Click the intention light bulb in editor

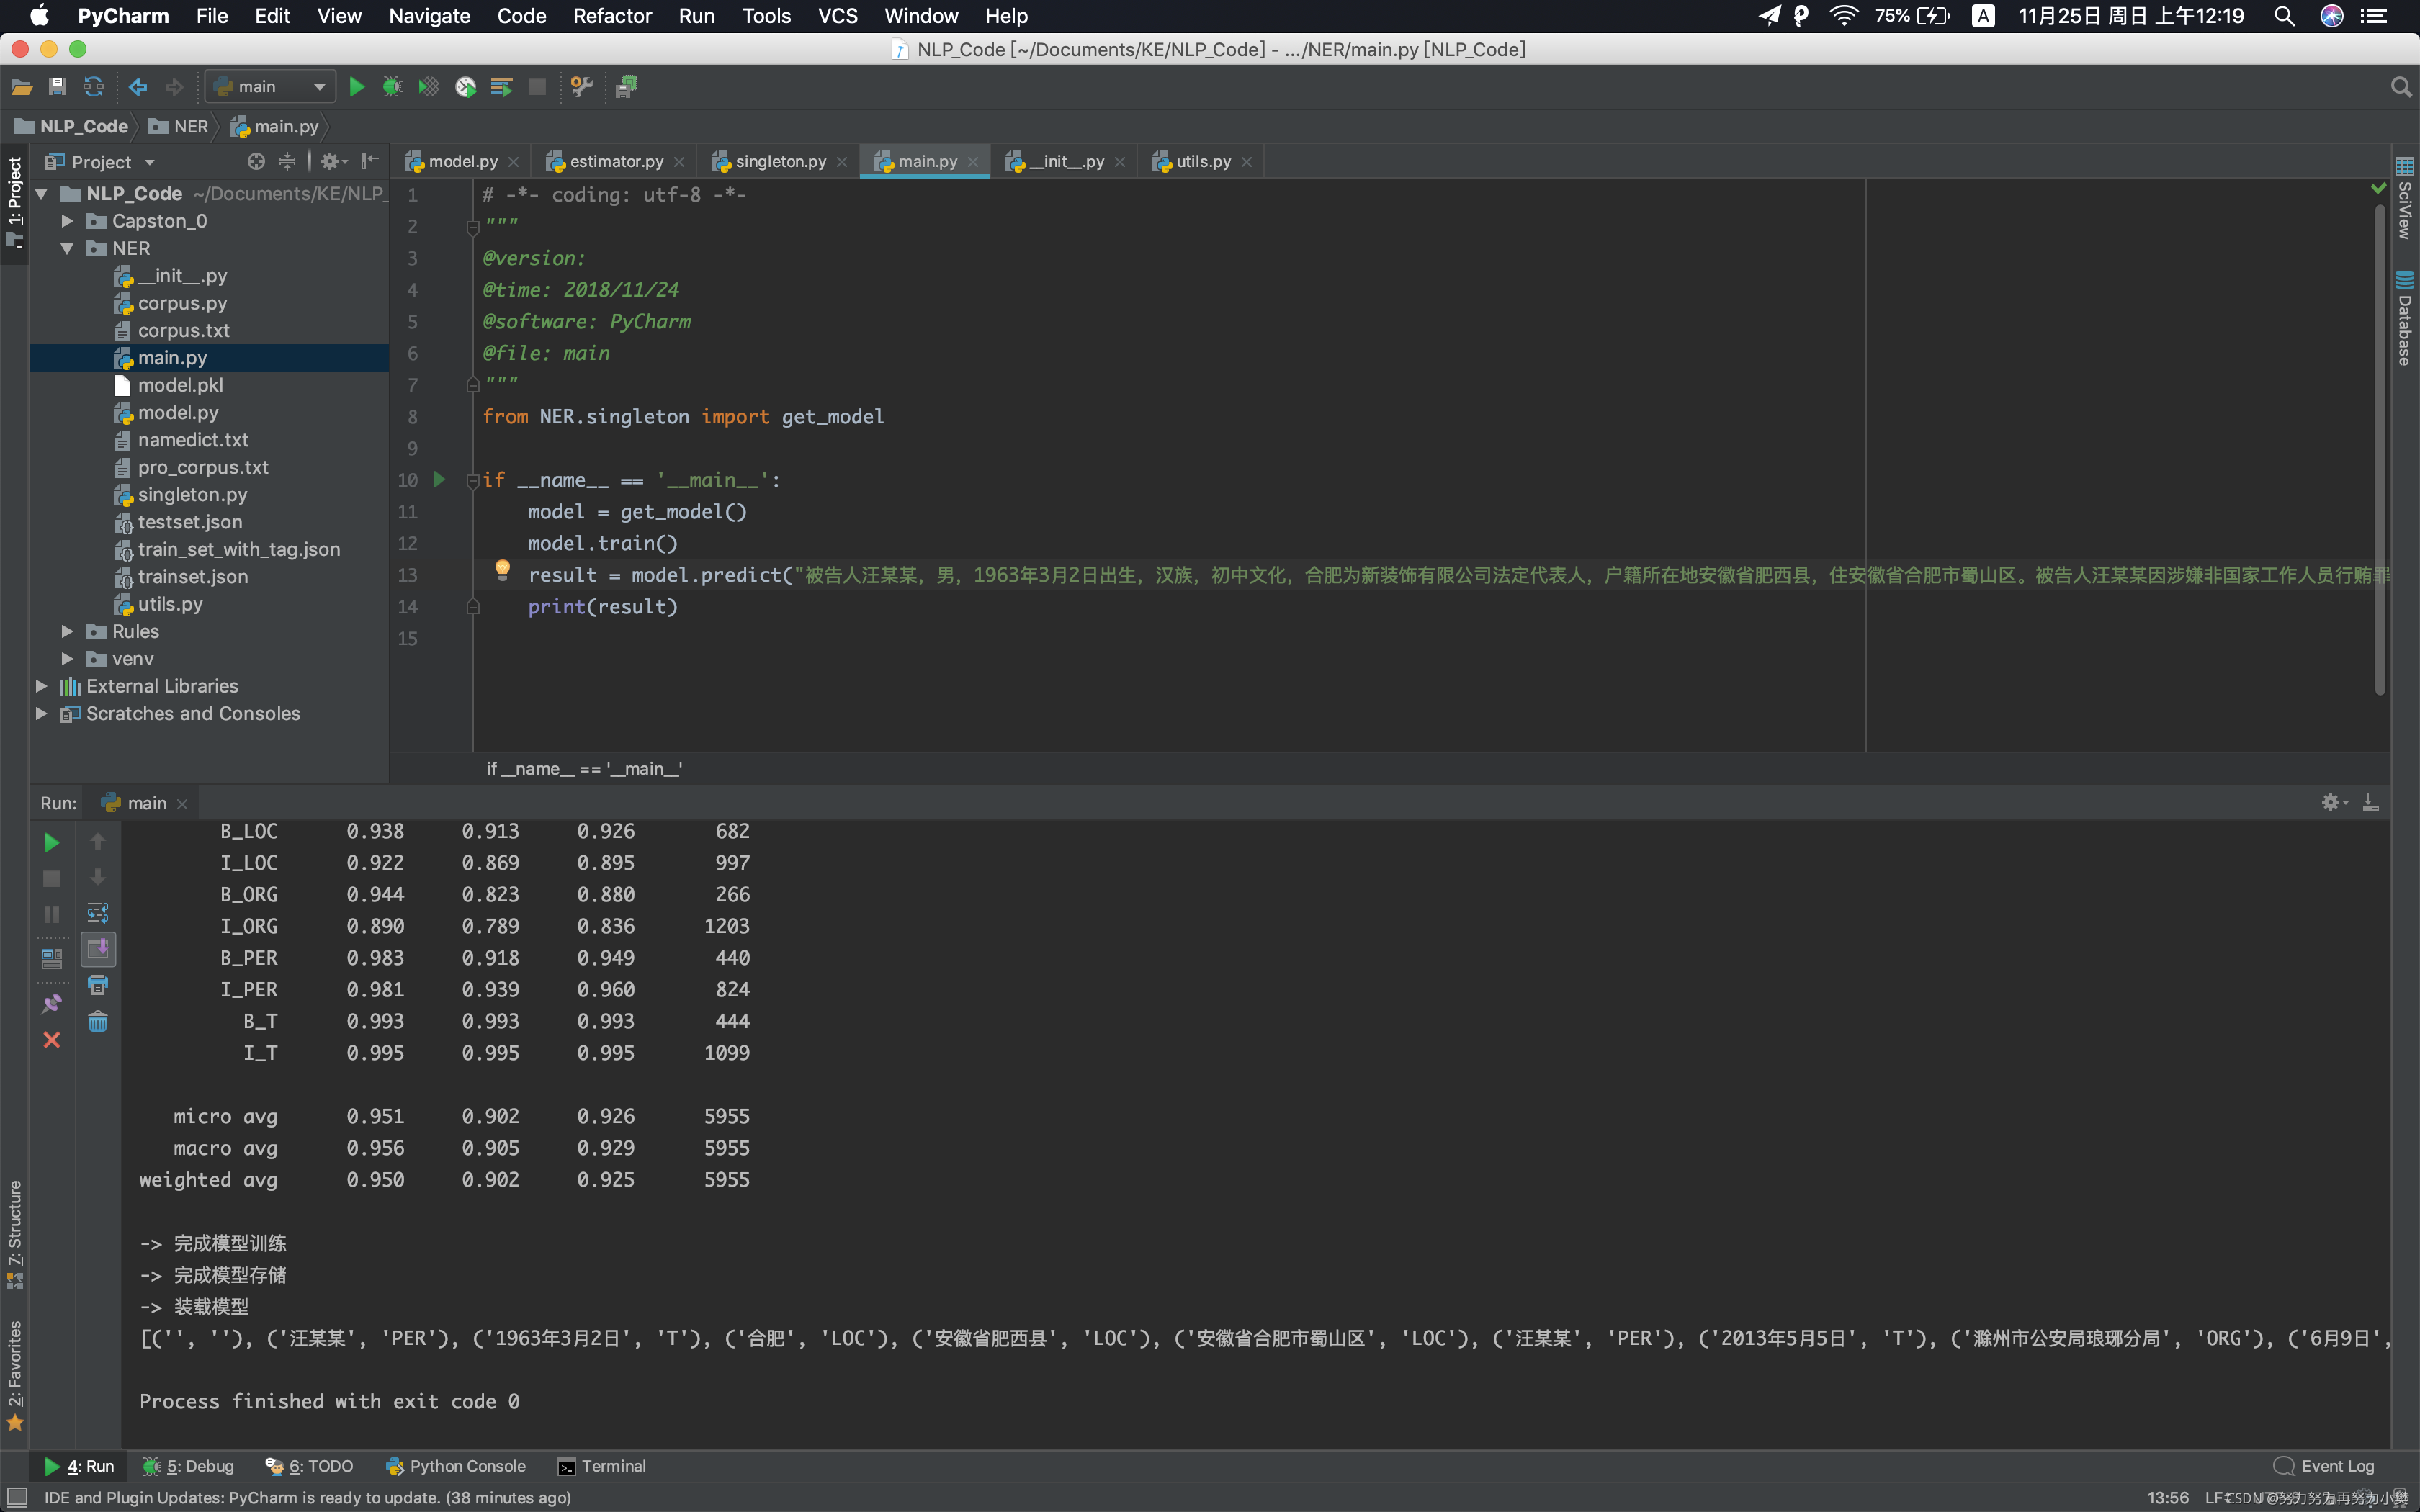503,570
